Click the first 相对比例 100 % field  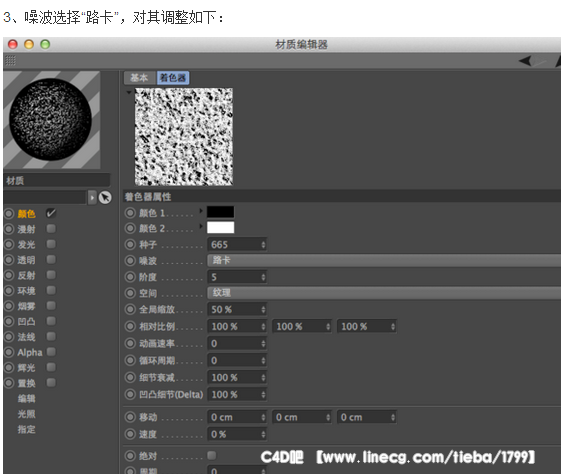coord(237,327)
